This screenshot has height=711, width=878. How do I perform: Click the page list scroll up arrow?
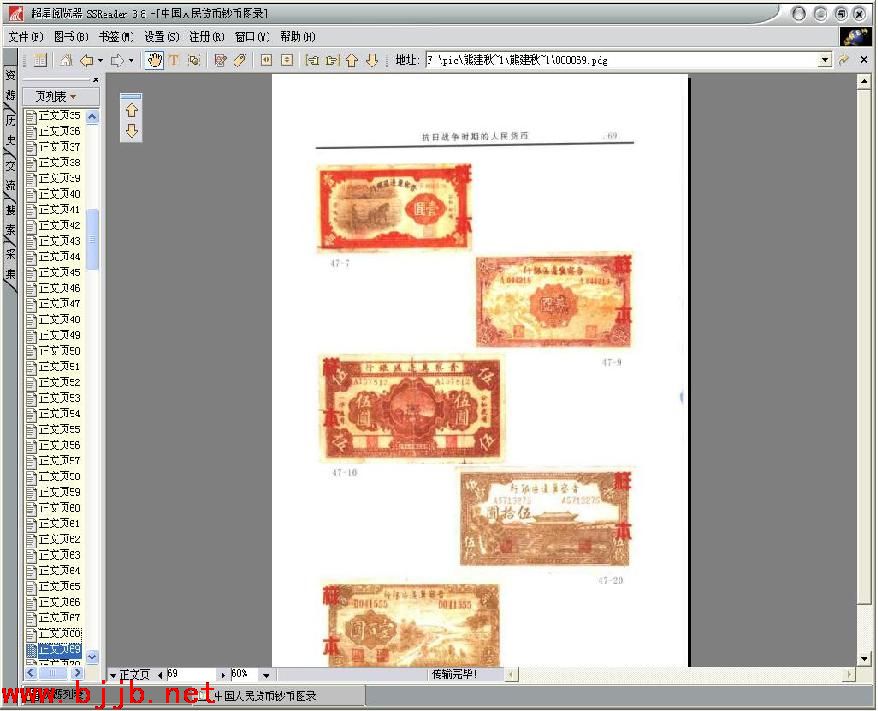pyautogui.click(x=92, y=117)
